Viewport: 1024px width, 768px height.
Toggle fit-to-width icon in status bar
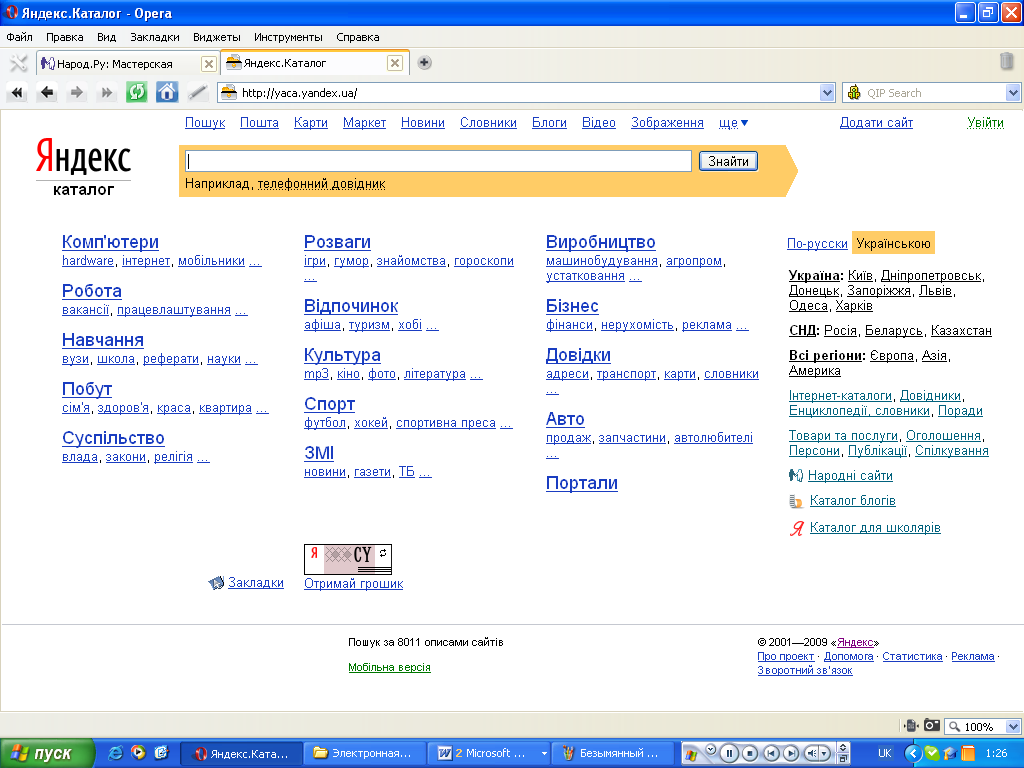tap(911, 726)
